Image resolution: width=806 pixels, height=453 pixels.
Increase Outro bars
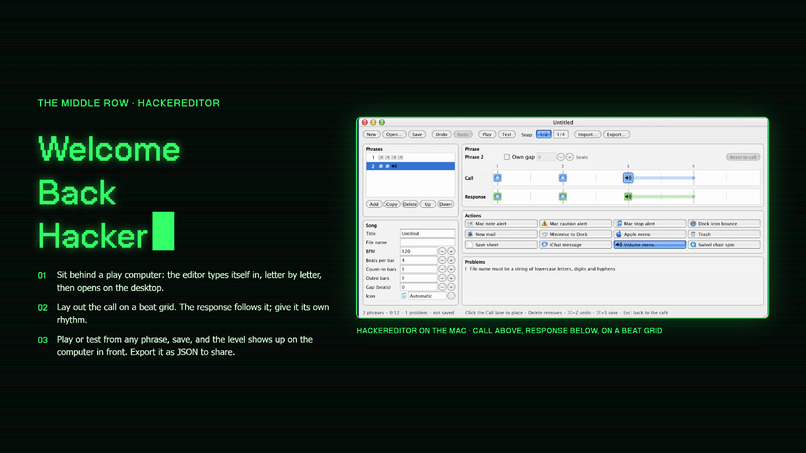pyautogui.click(x=451, y=278)
